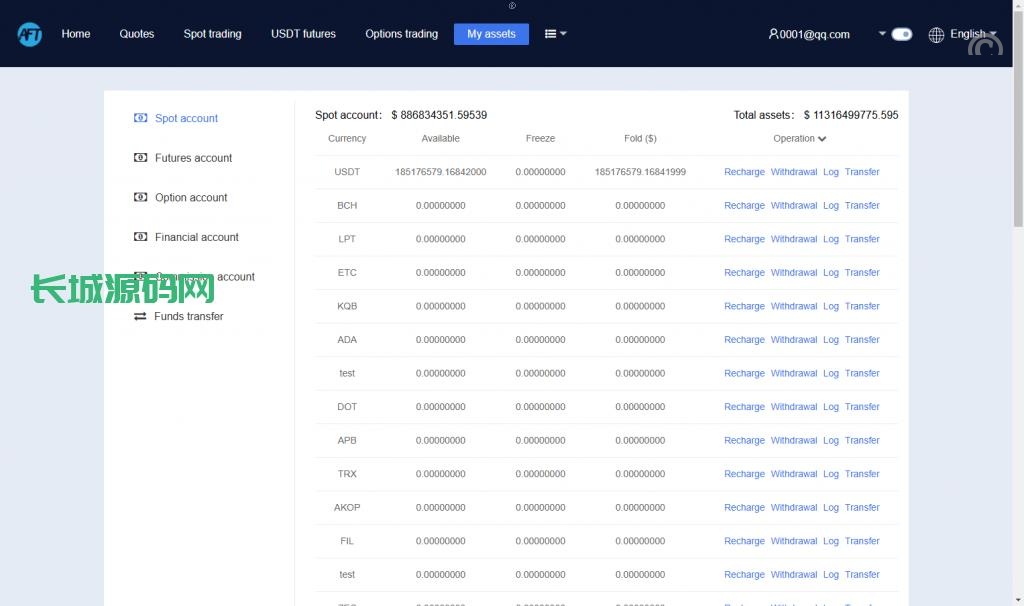Click the Option account money icon
Image resolution: width=1024 pixels, height=606 pixels.
click(x=141, y=197)
